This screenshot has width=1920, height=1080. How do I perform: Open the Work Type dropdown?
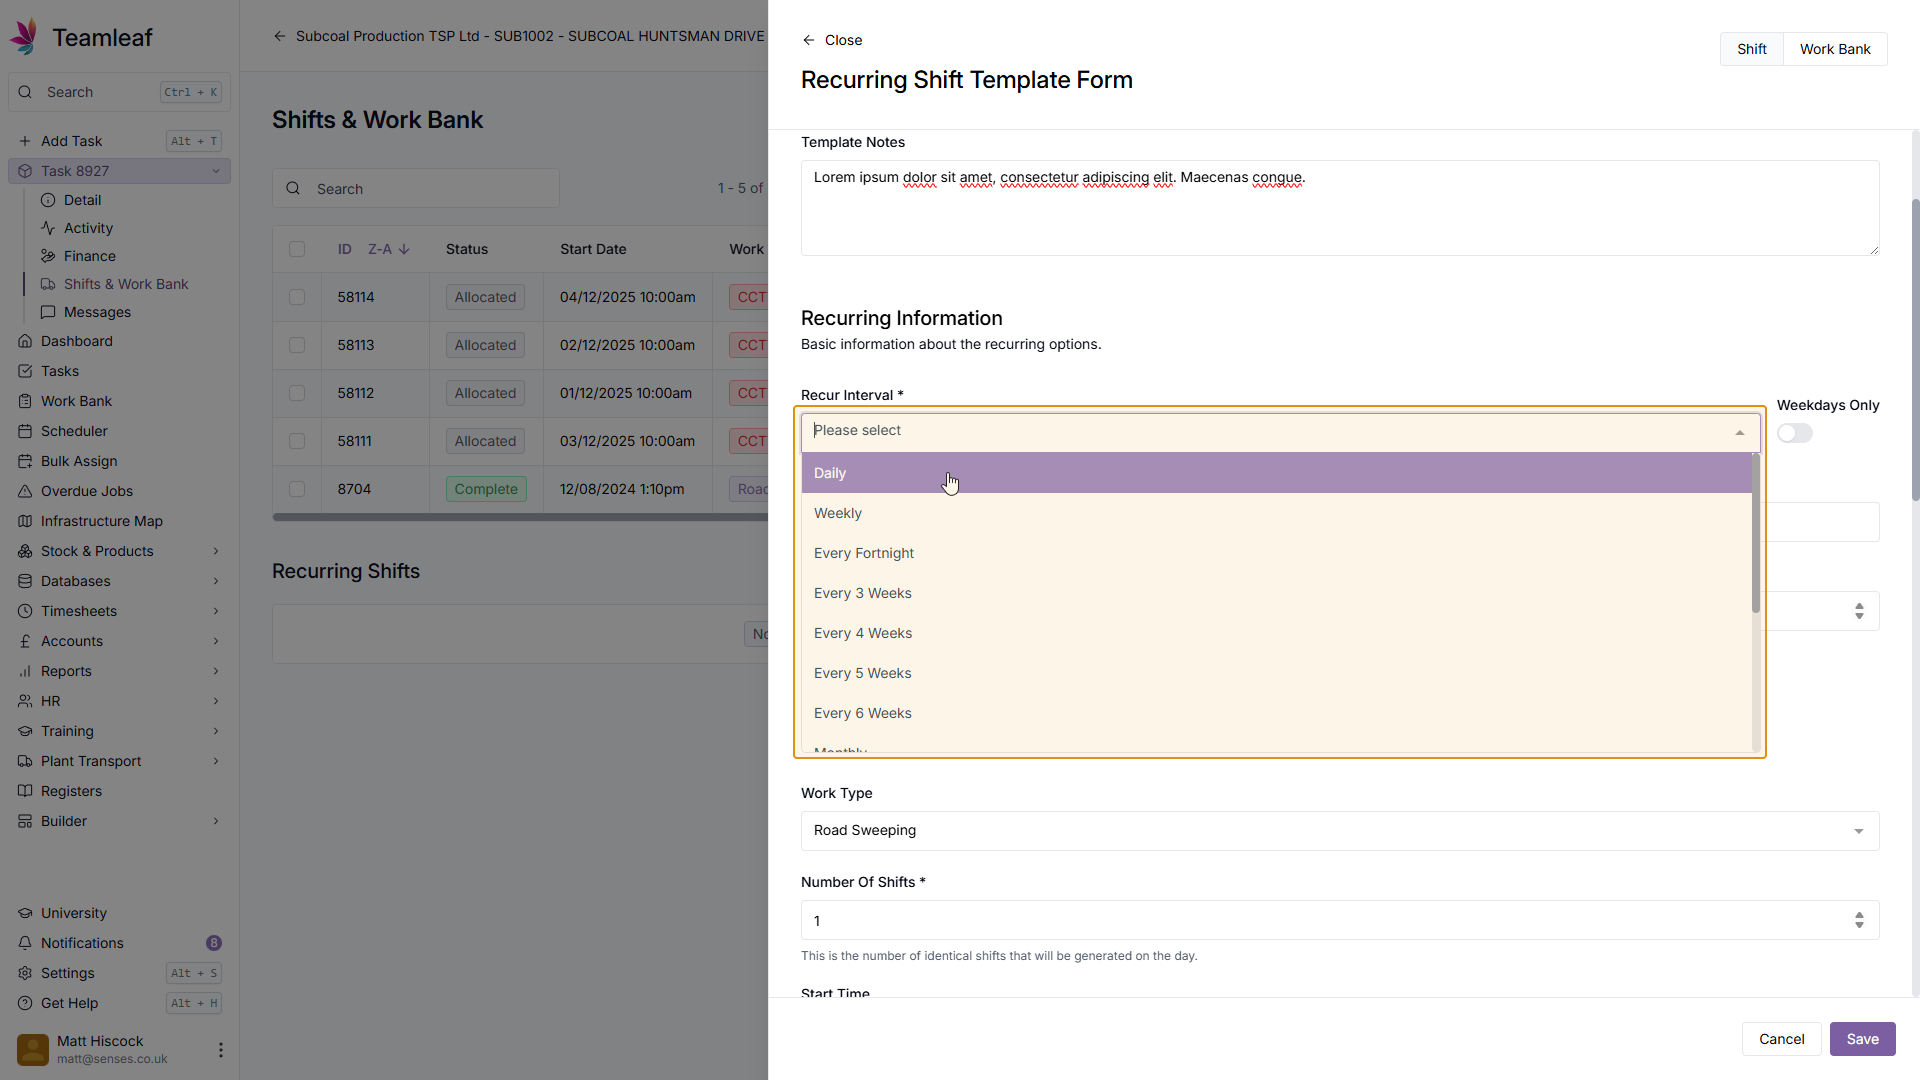(x=1339, y=831)
